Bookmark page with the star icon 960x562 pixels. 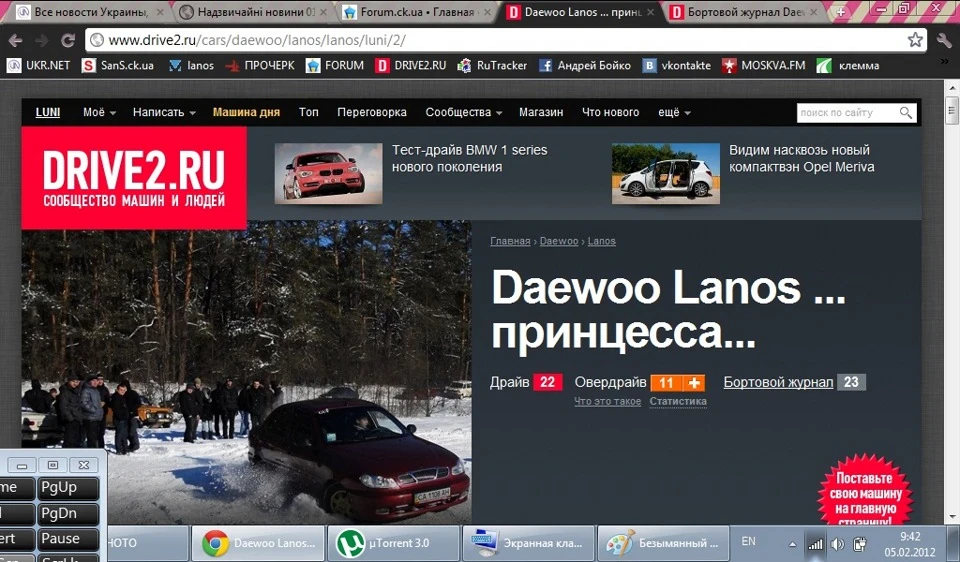pos(915,40)
